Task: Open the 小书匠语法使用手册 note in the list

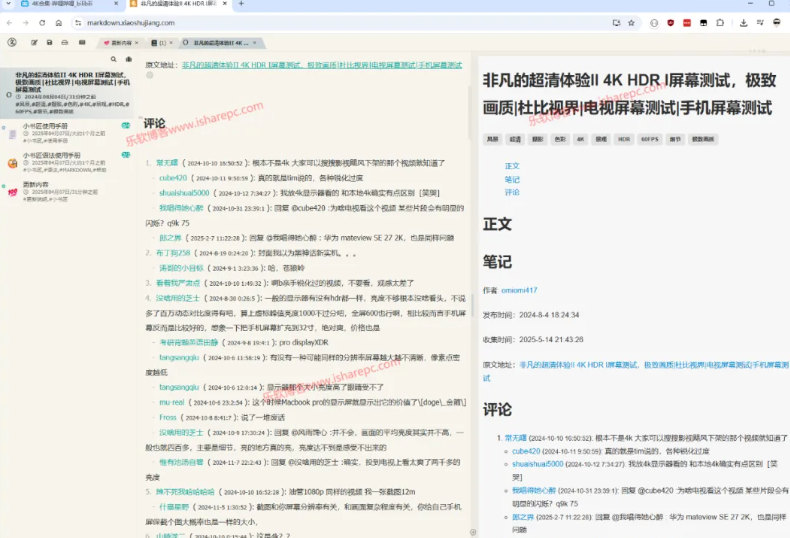Action: point(68,163)
